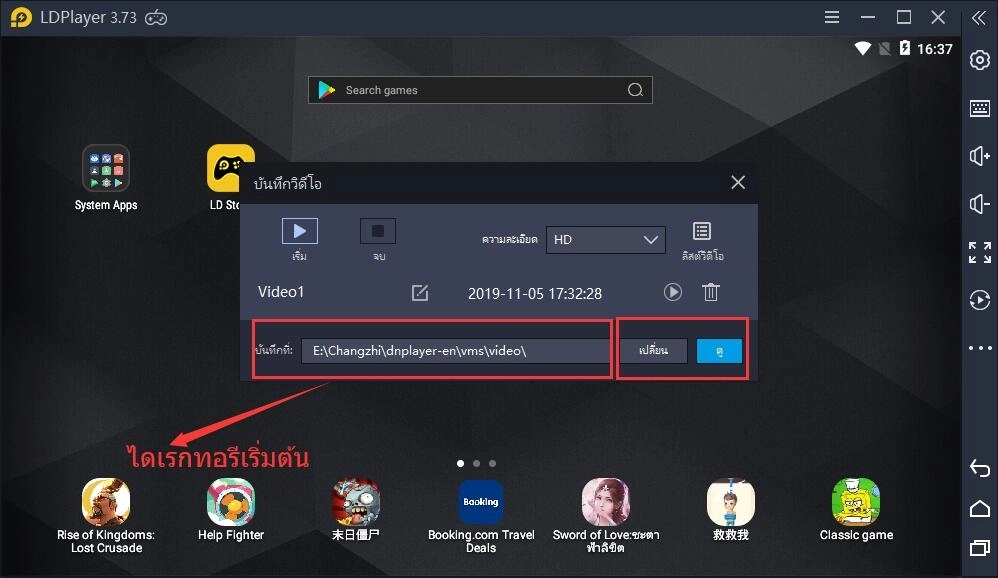The image size is (998, 578).
Task: Rename Video1 using the edit icon
Action: coord(419,293)
